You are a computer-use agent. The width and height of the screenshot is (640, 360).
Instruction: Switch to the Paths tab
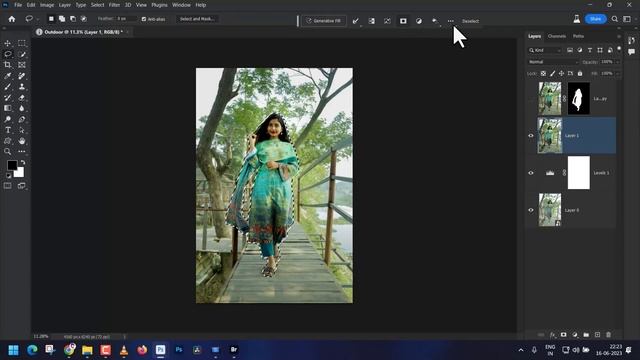578,36
